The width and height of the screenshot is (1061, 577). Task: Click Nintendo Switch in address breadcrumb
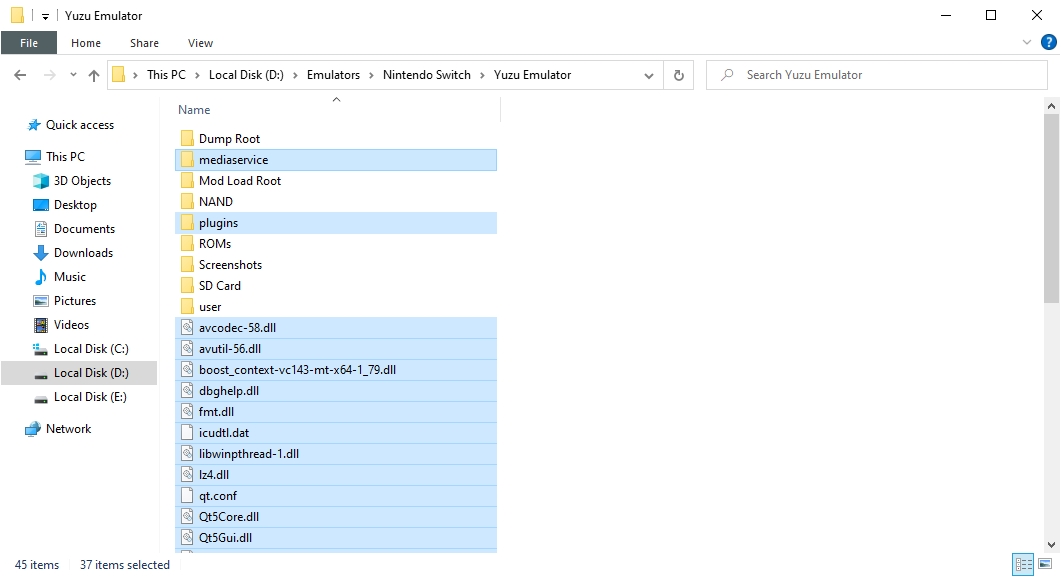pos(427,75)
